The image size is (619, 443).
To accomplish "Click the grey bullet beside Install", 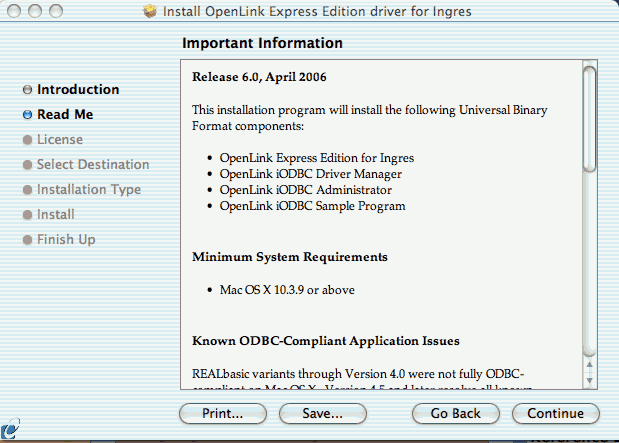I will [27, 215].
